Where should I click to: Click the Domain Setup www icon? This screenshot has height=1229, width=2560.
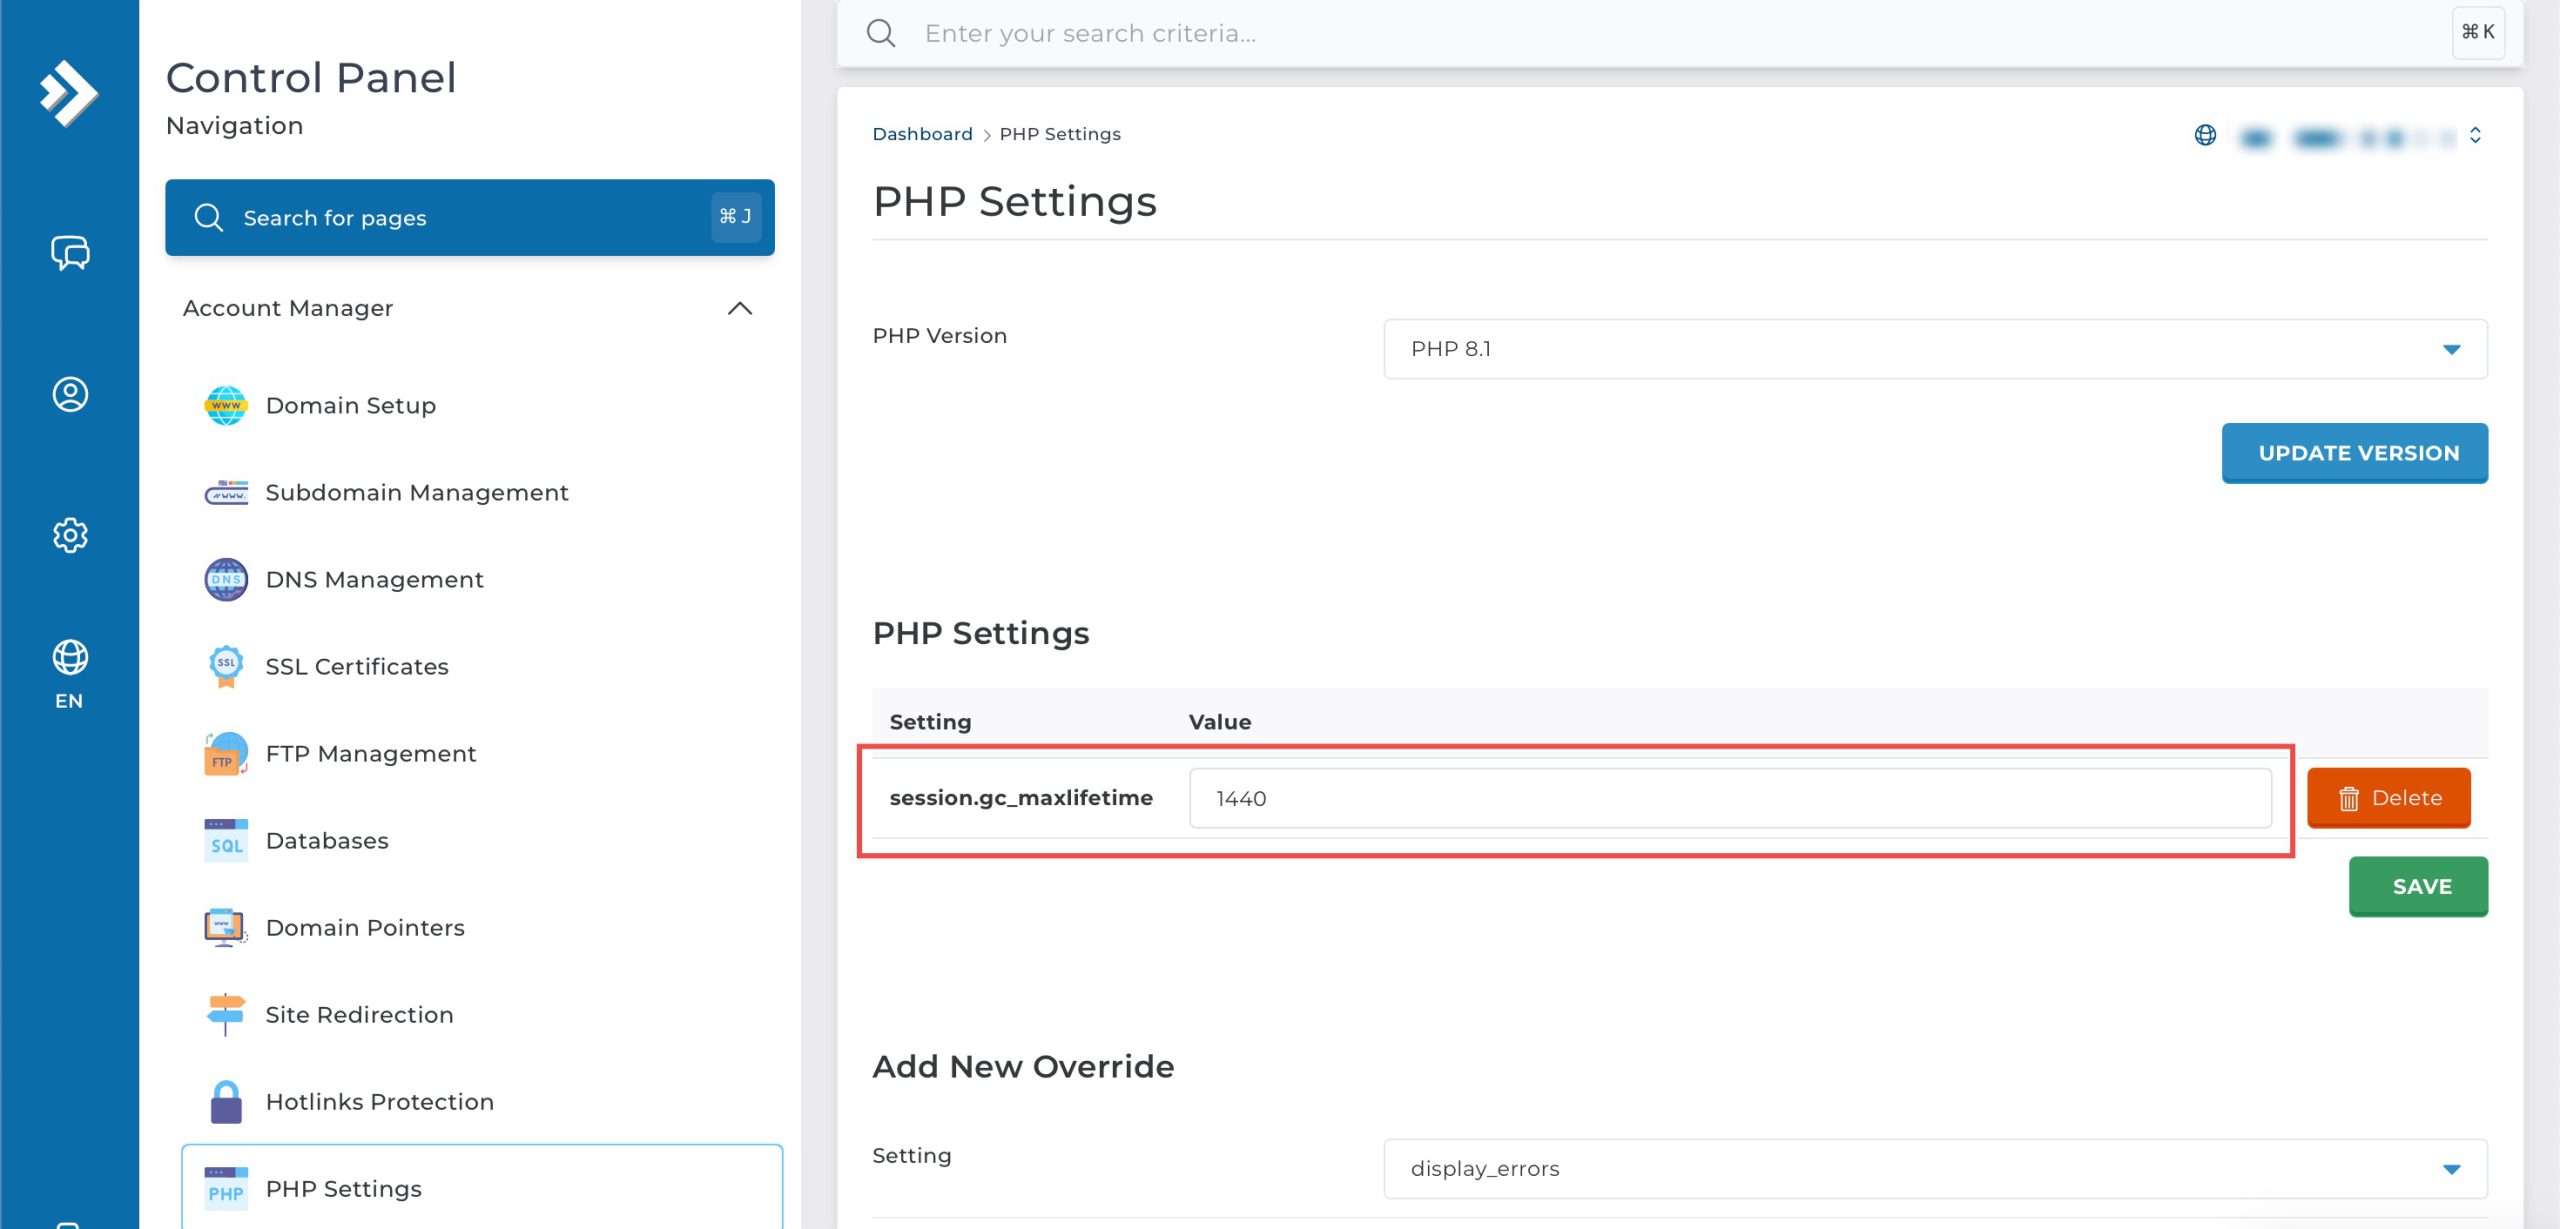(226, 406)
